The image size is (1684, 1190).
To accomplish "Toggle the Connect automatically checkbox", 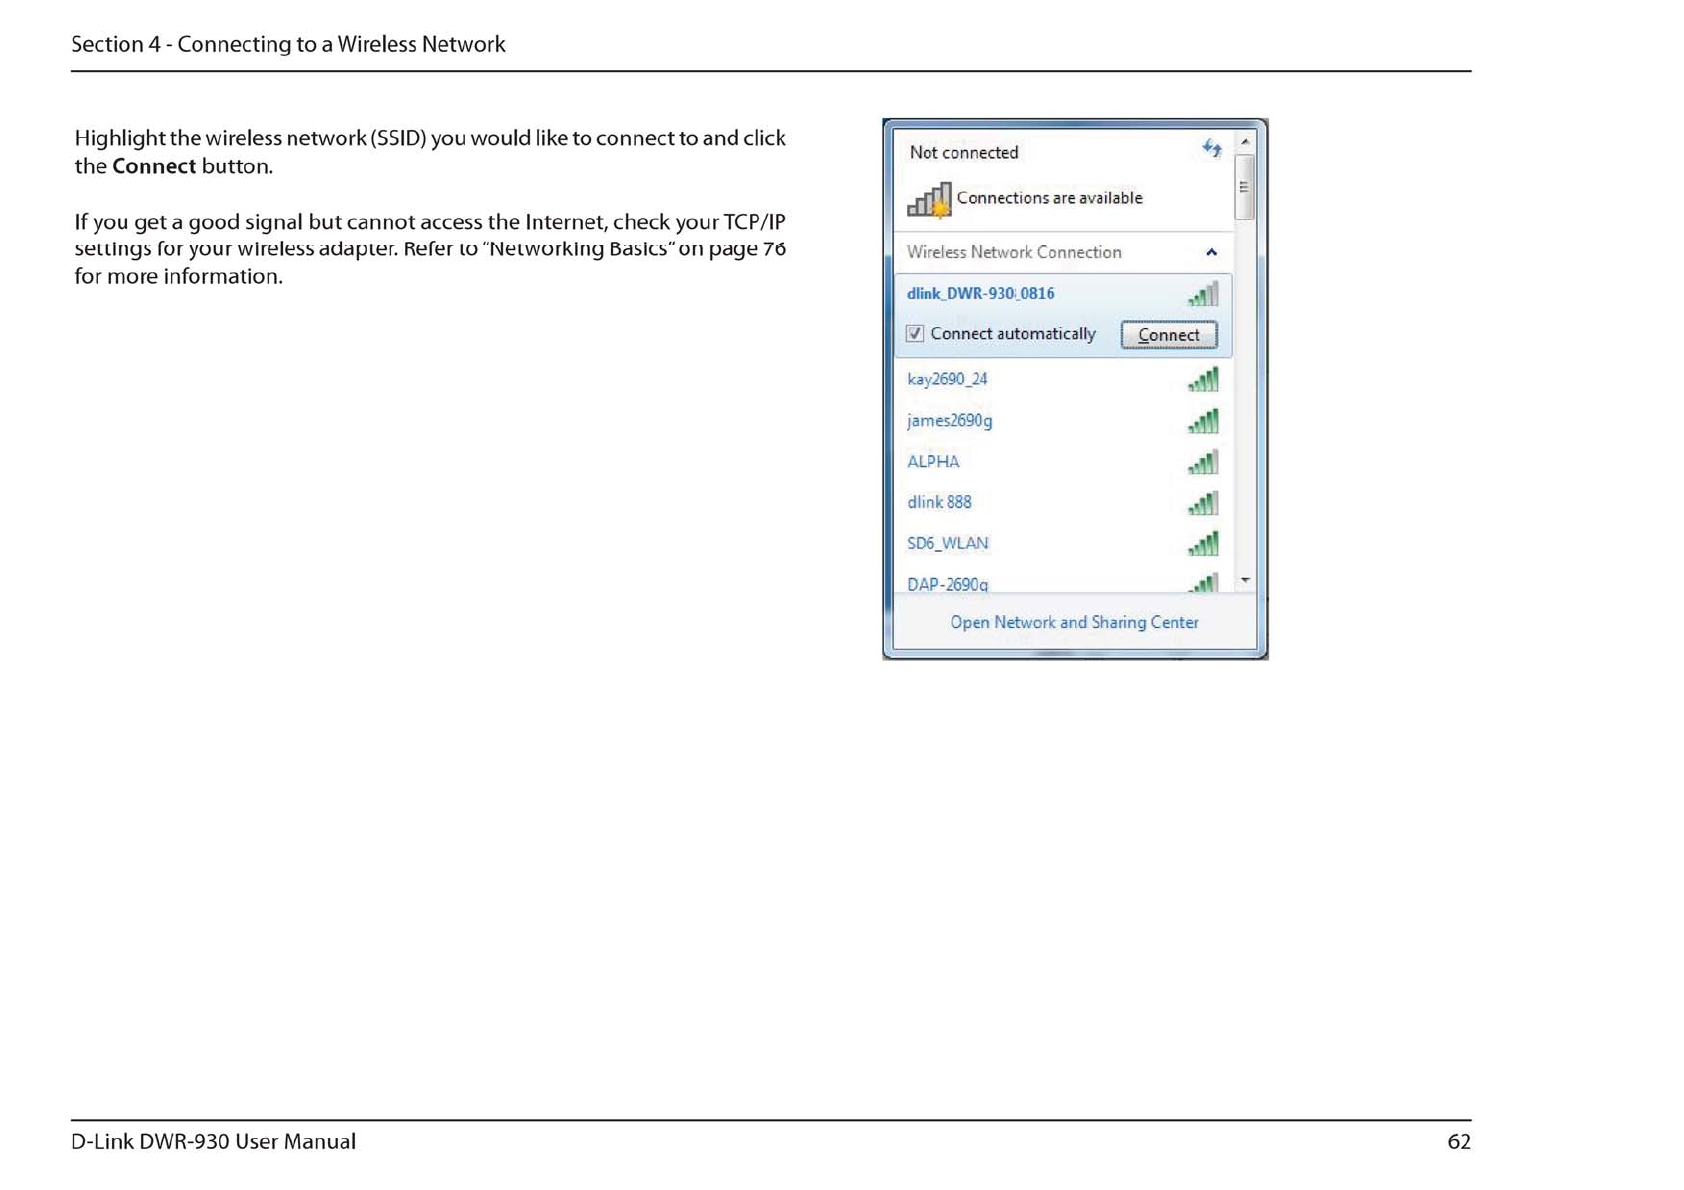I will click(x=914, y=334).
